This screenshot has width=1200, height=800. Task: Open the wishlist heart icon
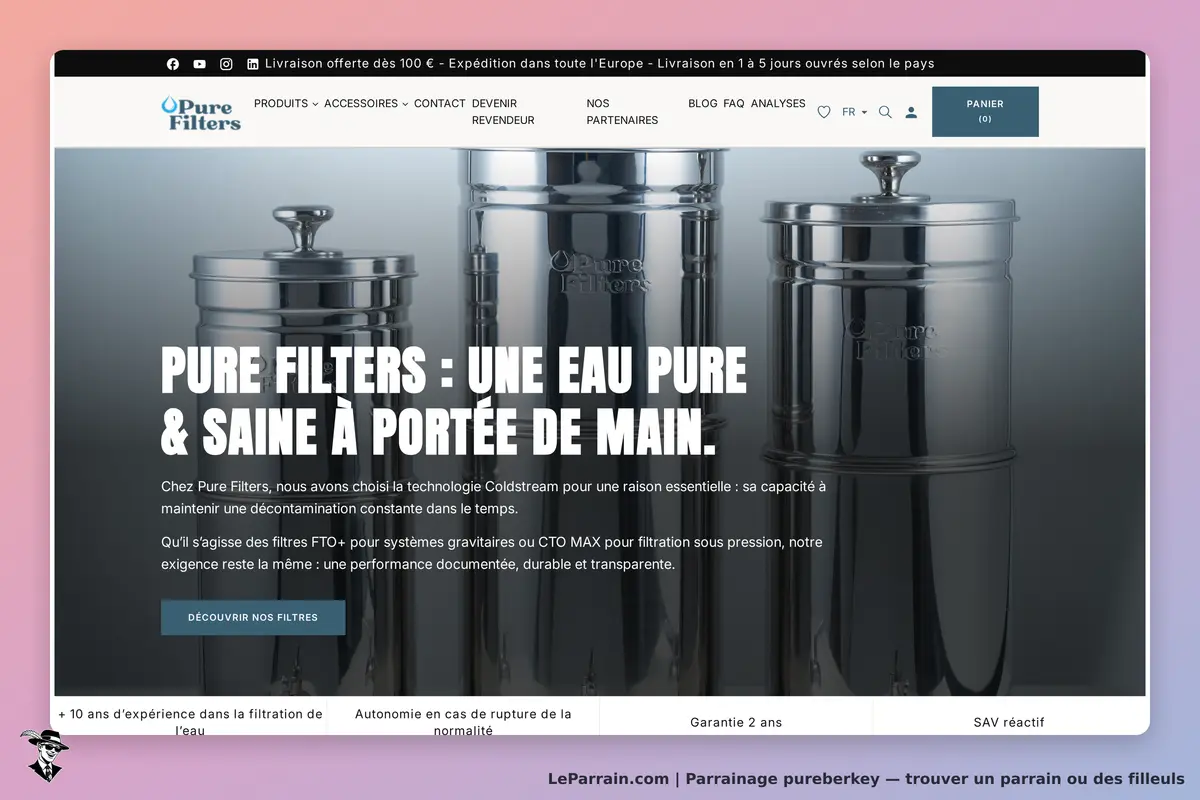824,112
